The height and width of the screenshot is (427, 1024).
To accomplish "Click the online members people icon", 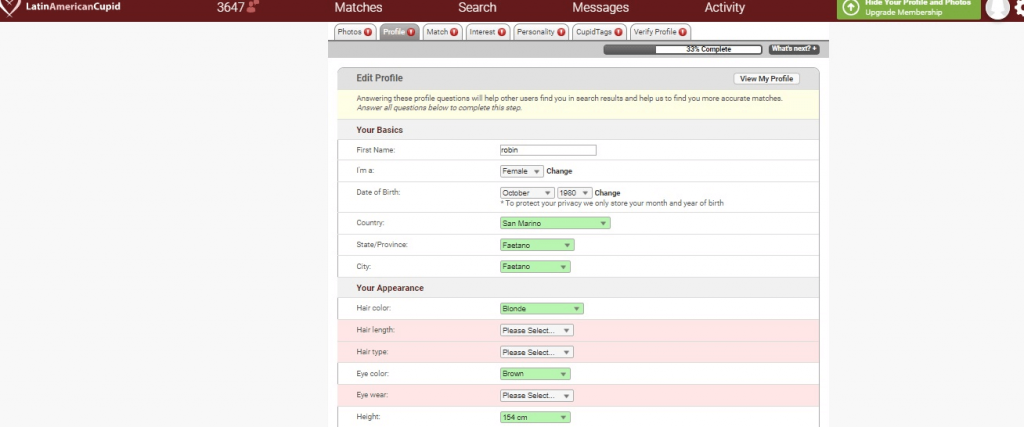I will [252, 8].
